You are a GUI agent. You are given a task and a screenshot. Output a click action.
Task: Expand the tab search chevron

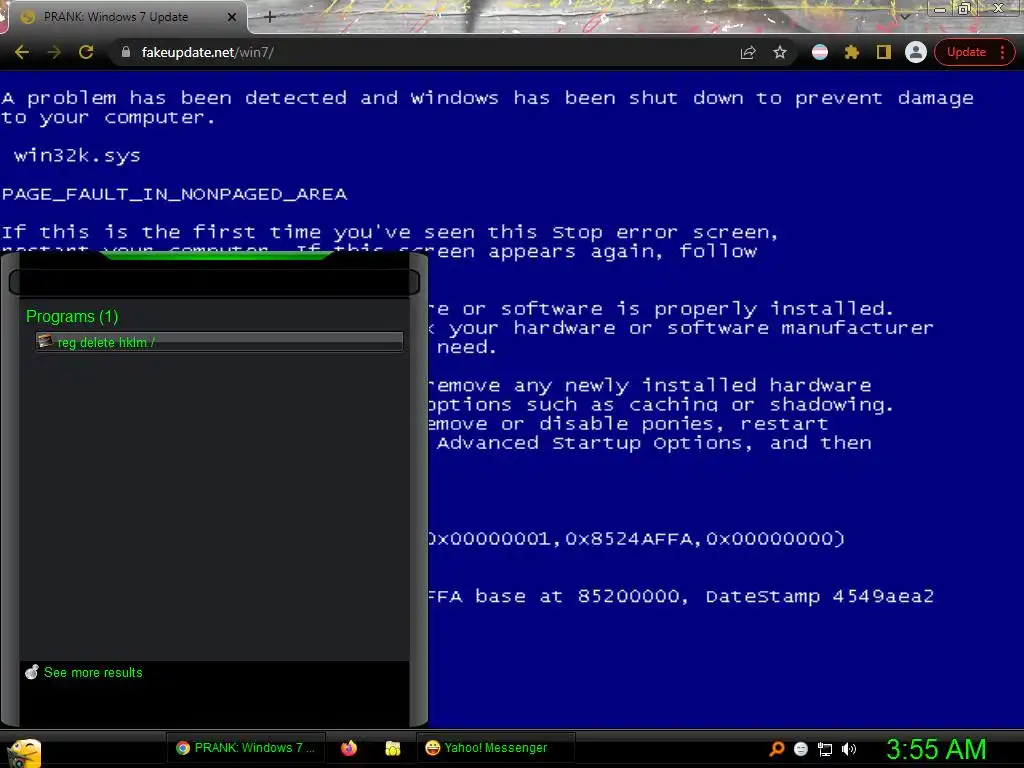(x=904, y=16)
